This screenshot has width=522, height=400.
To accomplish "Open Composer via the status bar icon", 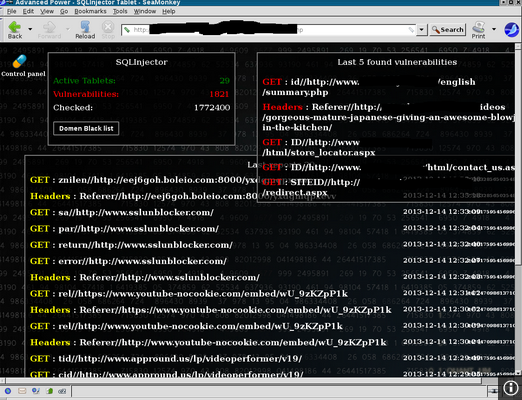I will (x=36, y=391).
